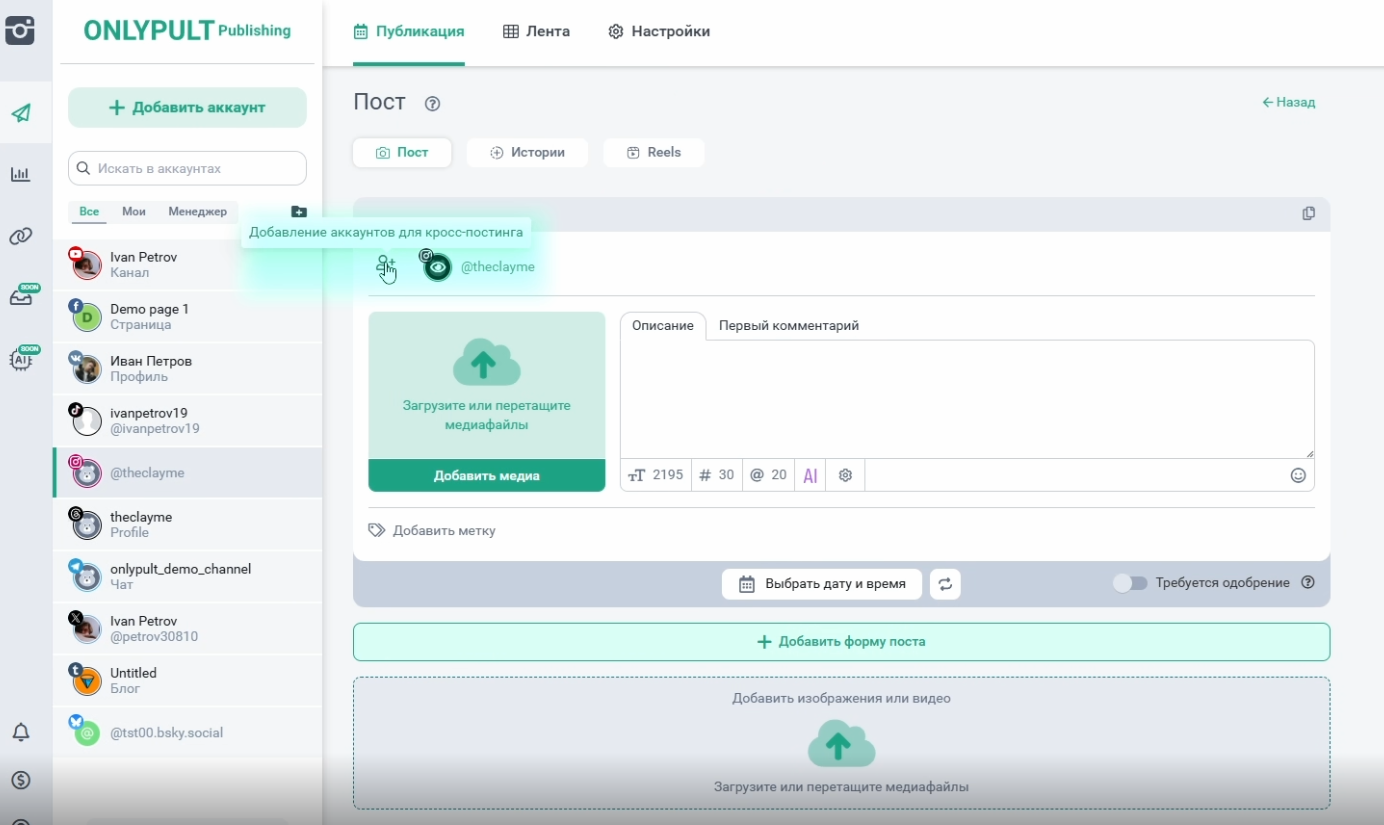Click the 'Добавить аккаунт' button
Image resolution: width=1384 pixels, height=825 pixels.
(x=187, y=108)
